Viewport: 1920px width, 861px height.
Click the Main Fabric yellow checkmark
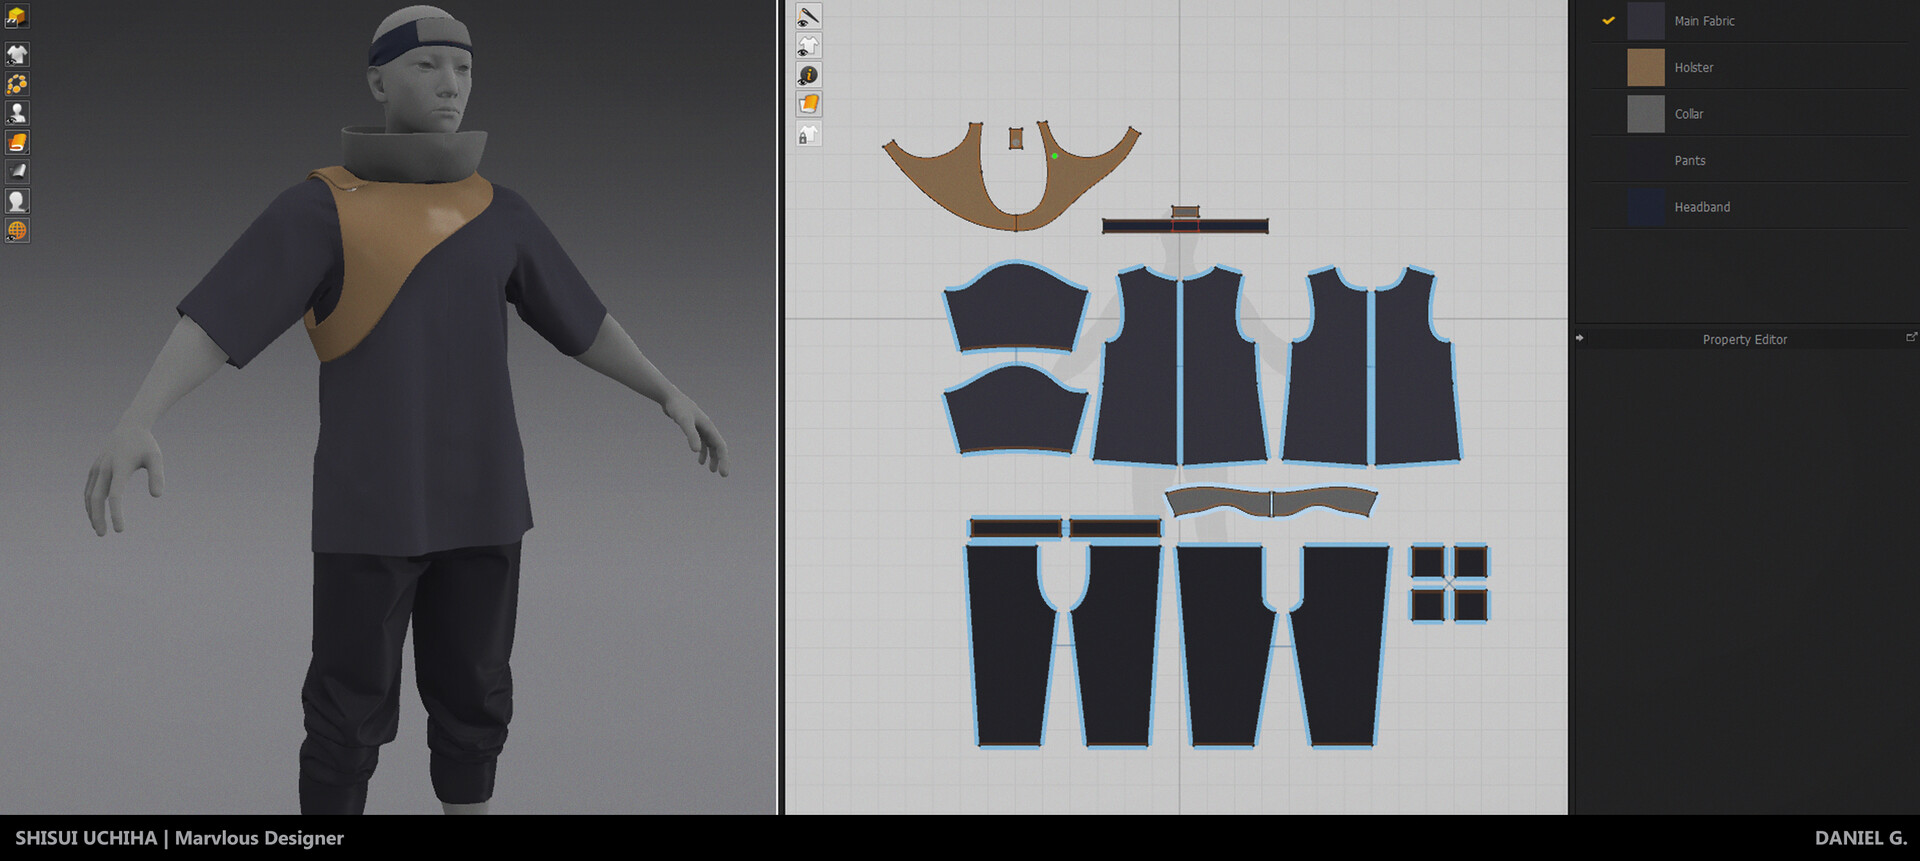point(1608,20)
